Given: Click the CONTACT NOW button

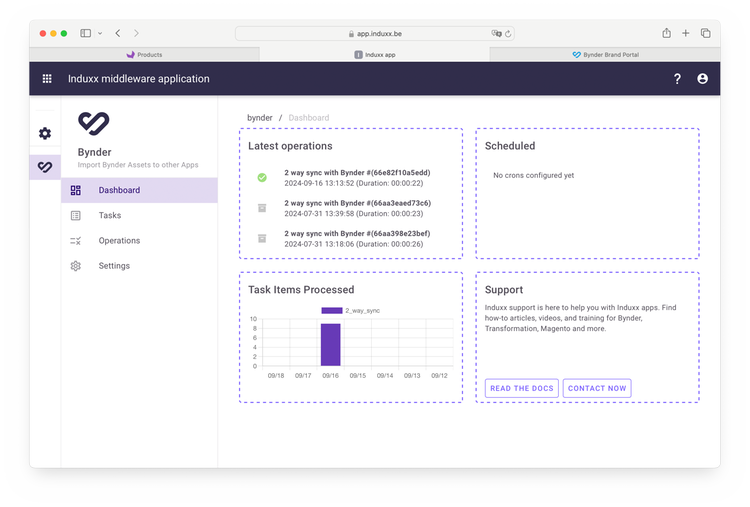Looking at the screenshot, I should pyautogui.click(x=597, y=388).
